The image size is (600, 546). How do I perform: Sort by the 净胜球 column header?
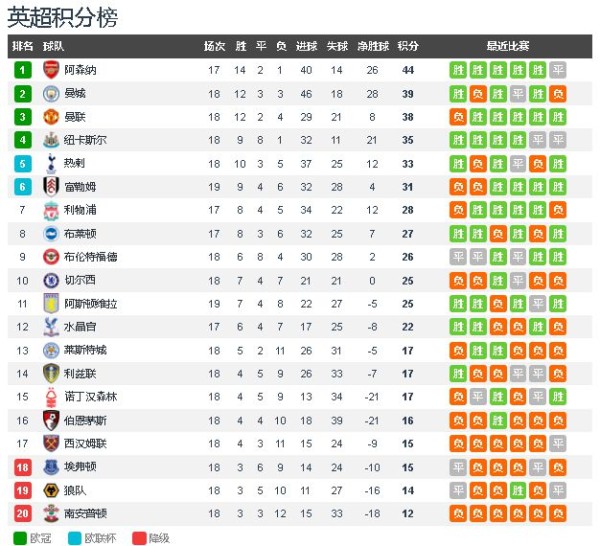coord(373,46)
